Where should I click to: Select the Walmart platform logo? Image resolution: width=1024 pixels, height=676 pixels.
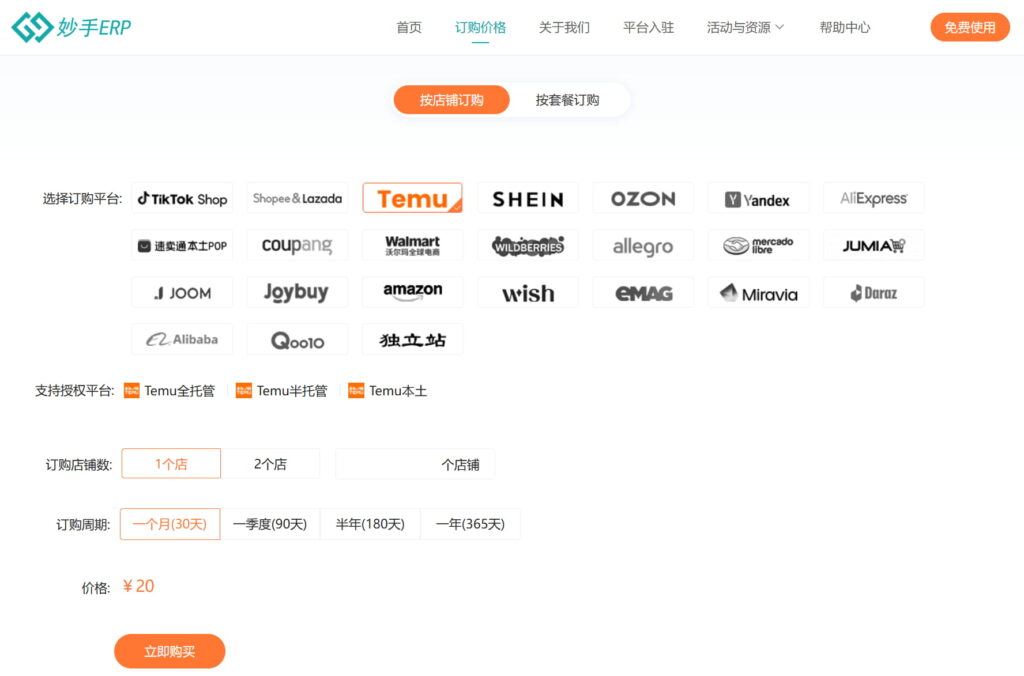click(x=412, y=245)
